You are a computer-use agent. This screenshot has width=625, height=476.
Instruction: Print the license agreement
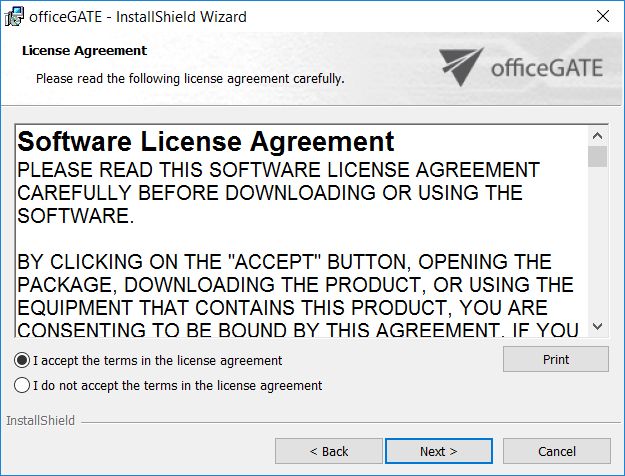556,360
